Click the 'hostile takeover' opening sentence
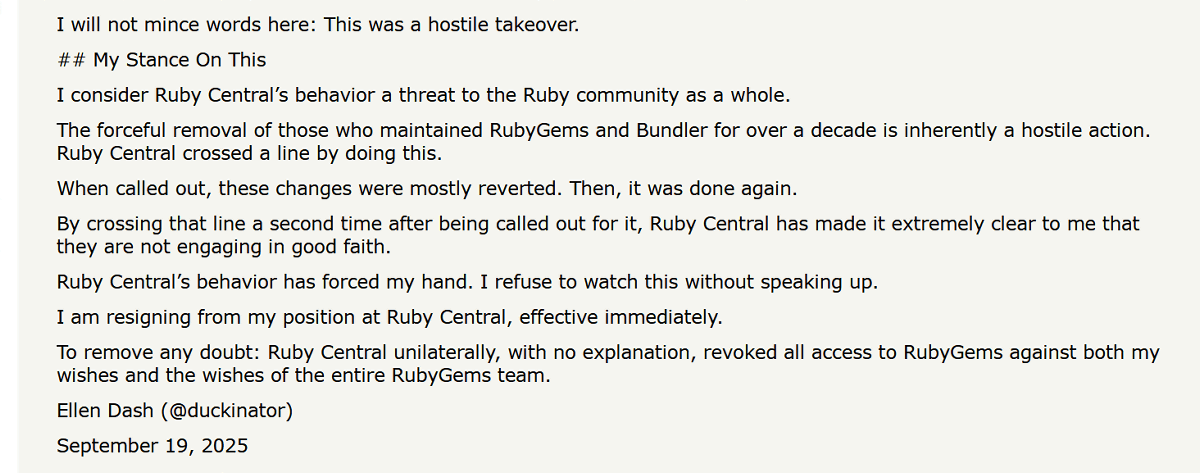The height and width of the screenshot is (473, 1200). pos(318,24)
